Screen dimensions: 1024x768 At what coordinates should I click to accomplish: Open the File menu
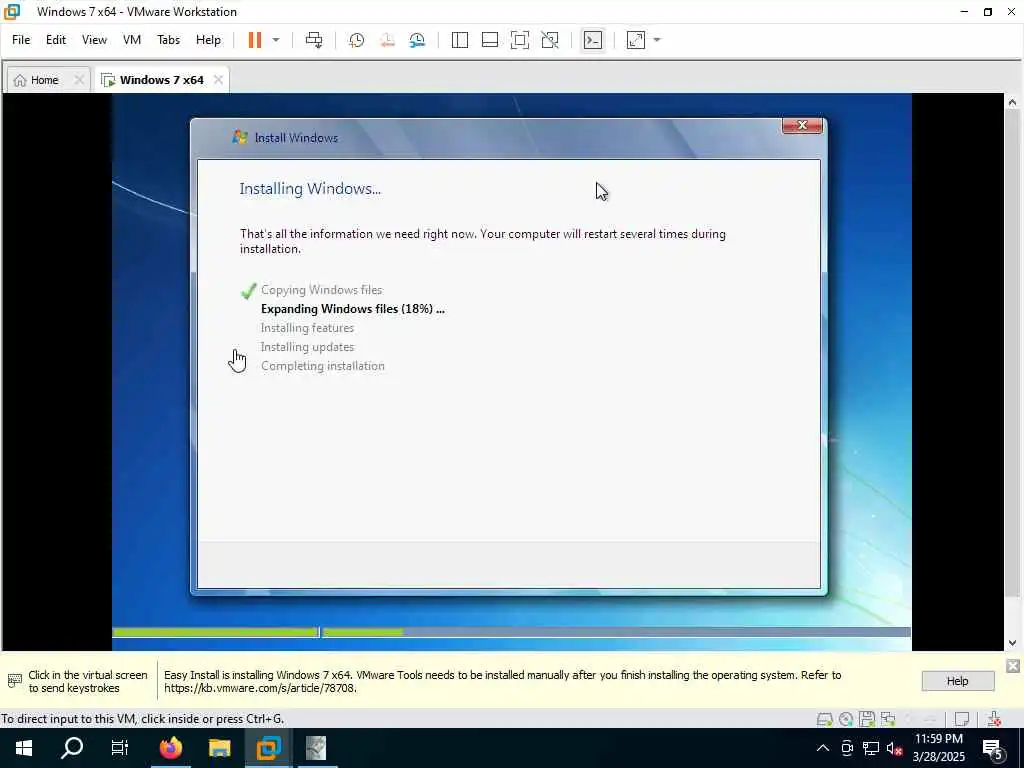pos(21,40)
